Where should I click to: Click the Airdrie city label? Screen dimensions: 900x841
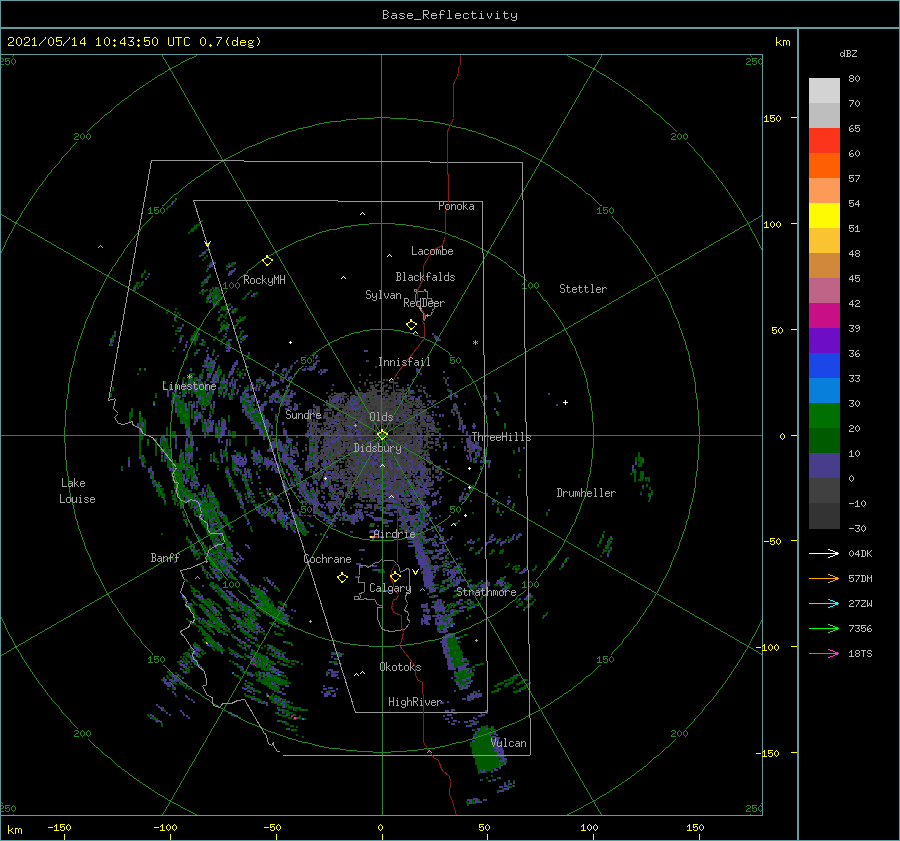(x=394, y=534)
